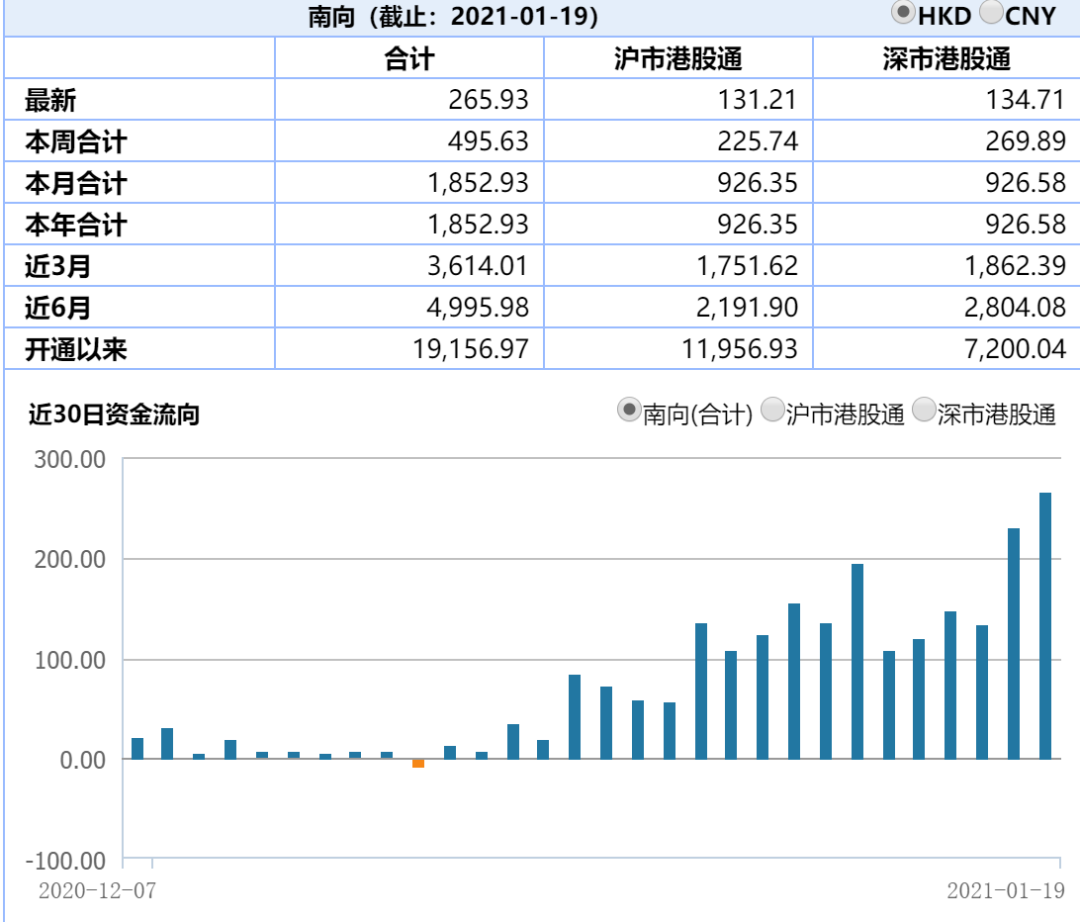This screenshot has height=922, width=1080.
Task: Click the 7,200.04 cell value
Action: tap(1015, 349)
